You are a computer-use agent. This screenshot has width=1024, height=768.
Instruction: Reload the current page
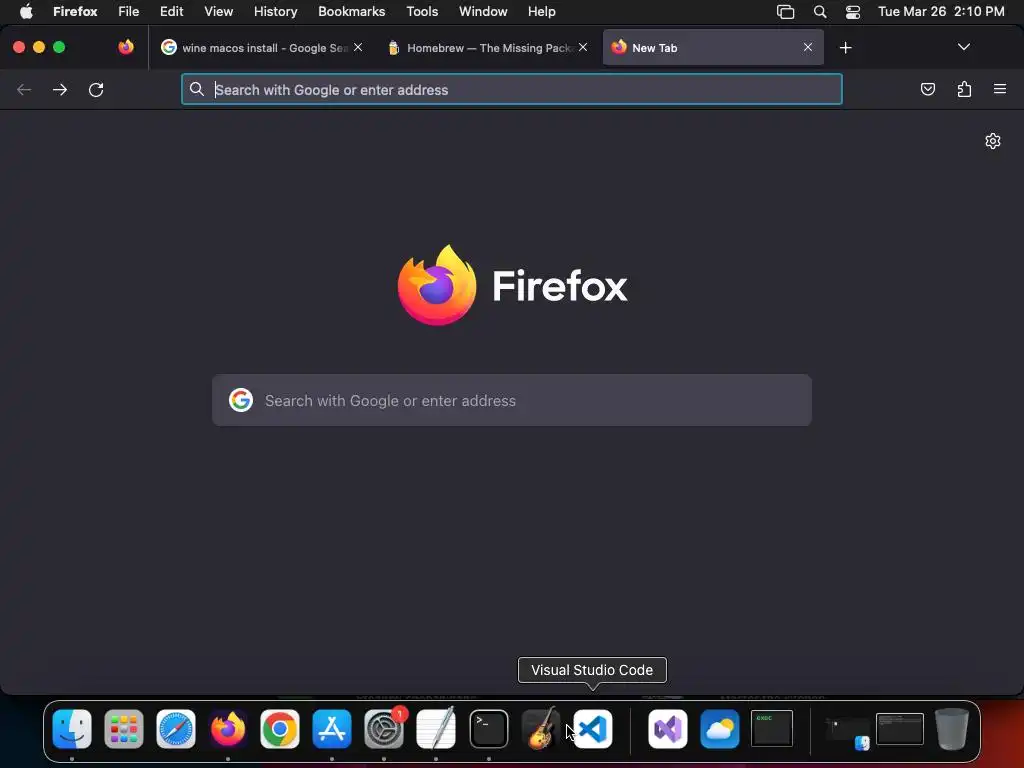point(96,89)
